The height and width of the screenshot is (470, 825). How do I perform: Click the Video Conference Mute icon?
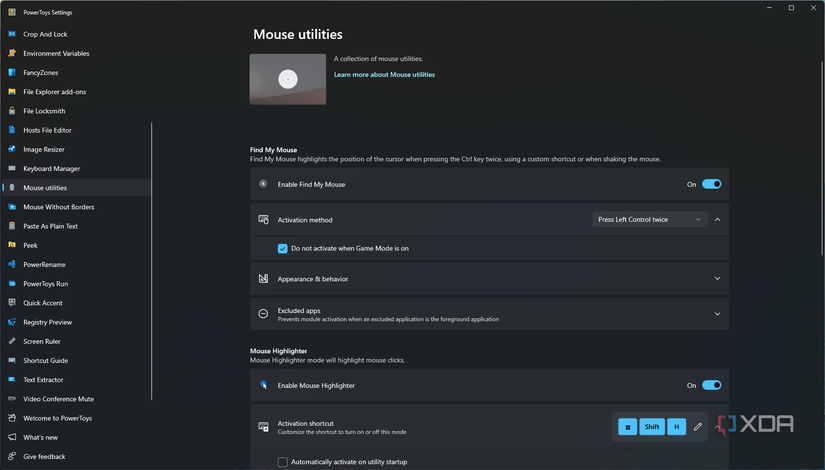[12, 399]
